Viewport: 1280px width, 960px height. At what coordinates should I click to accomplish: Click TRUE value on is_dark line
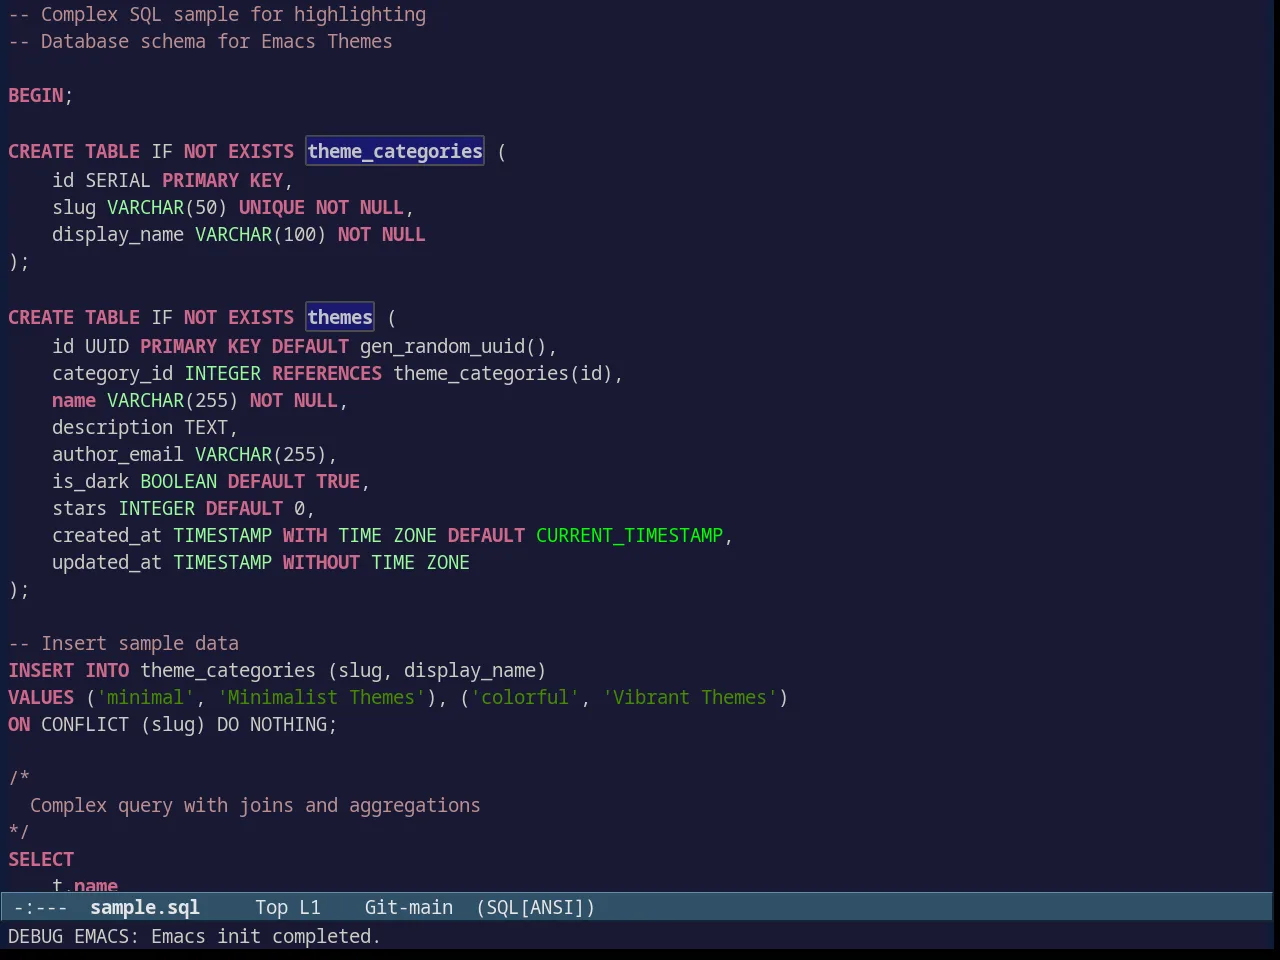[338, 481]
